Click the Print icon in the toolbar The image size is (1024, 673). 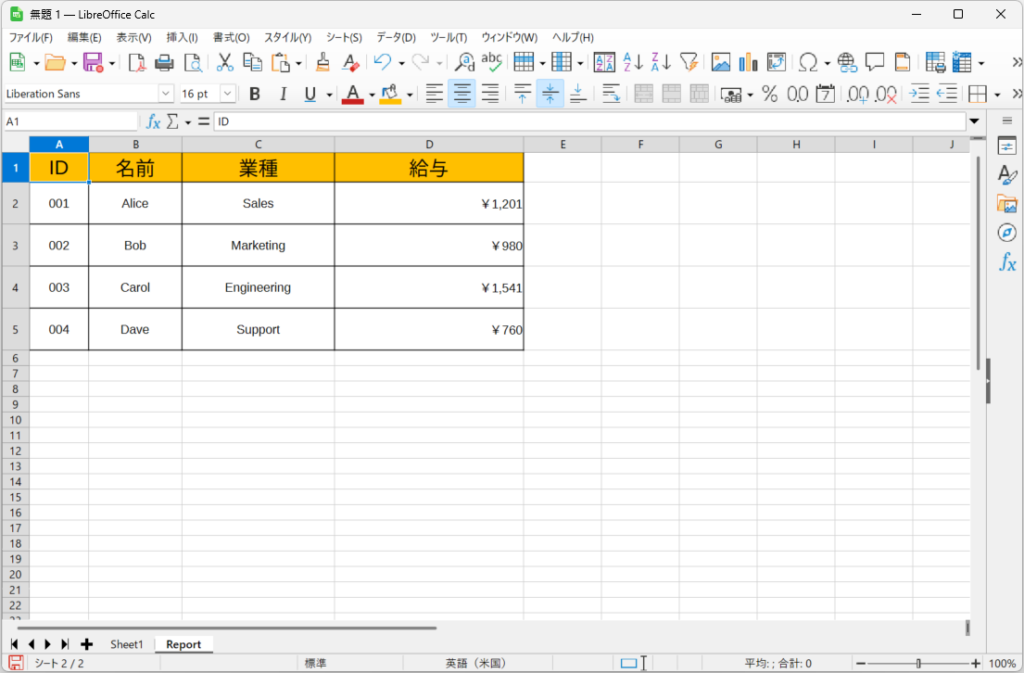tap(164, 62)
